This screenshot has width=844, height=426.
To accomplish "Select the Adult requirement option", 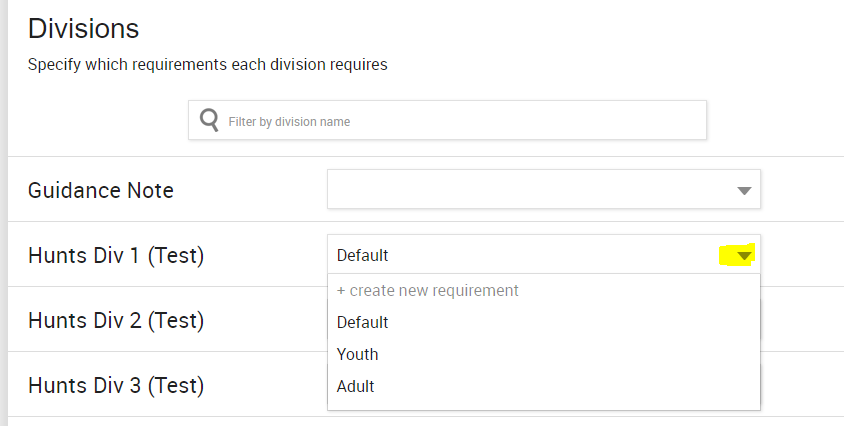I will click(x=356, y=386).
